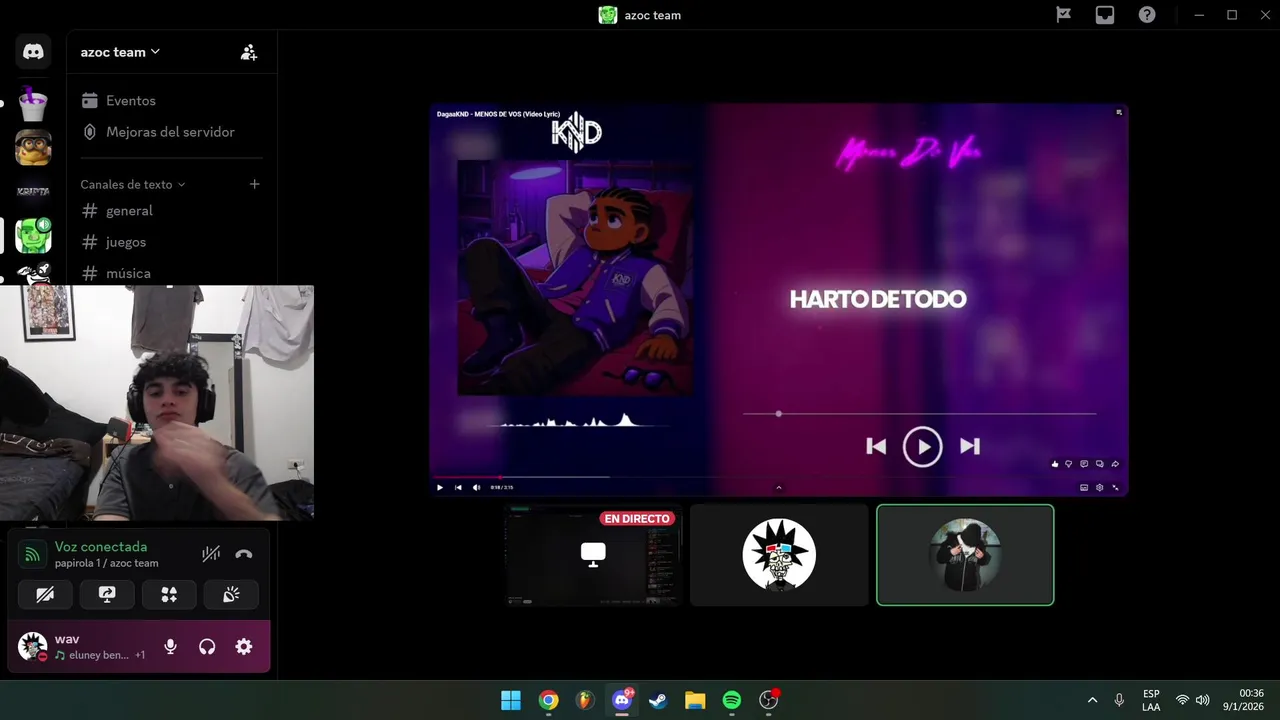The height and width of the screenshot is (720, 1280).
Task: Toggle the camera on or off
Action: (x=45, y=594)
